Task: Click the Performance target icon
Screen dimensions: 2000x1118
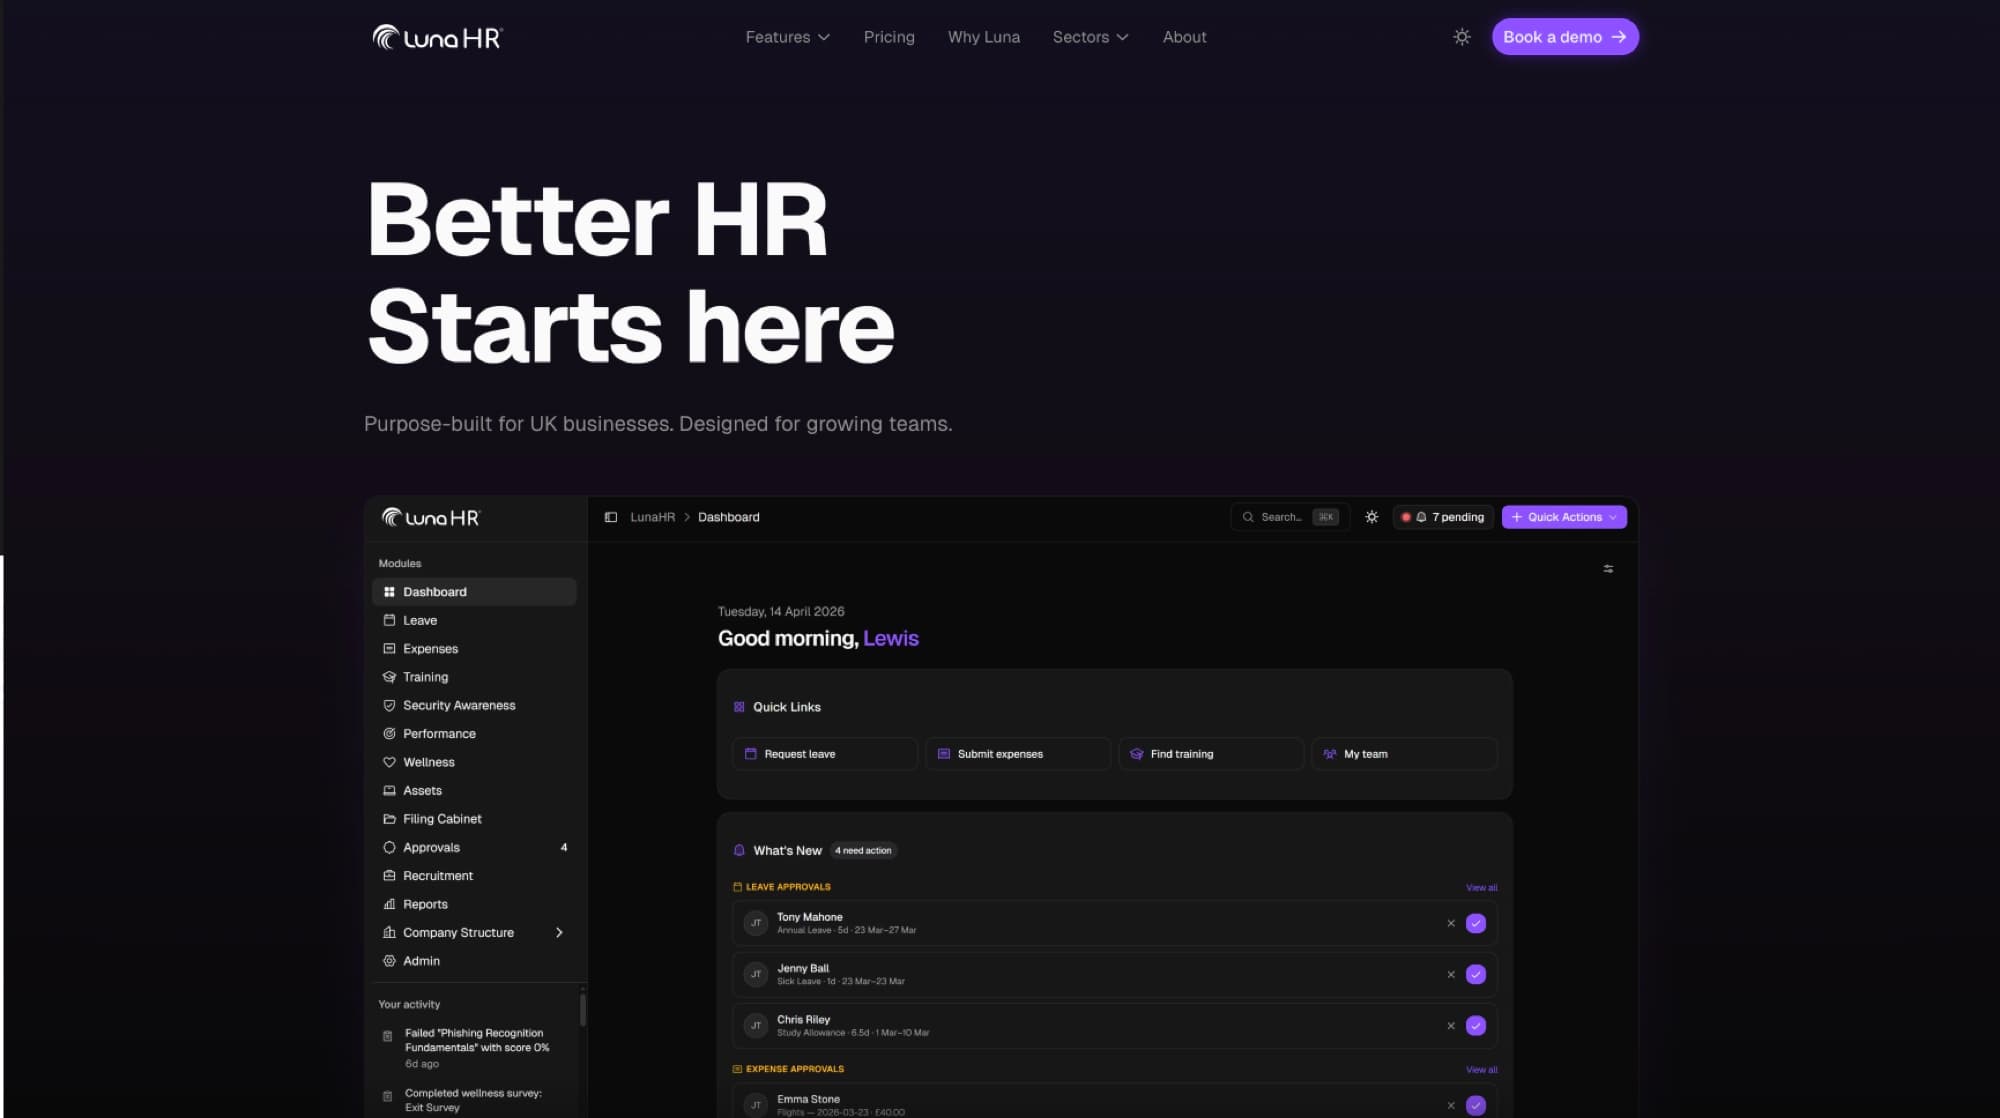Action: 389,734
